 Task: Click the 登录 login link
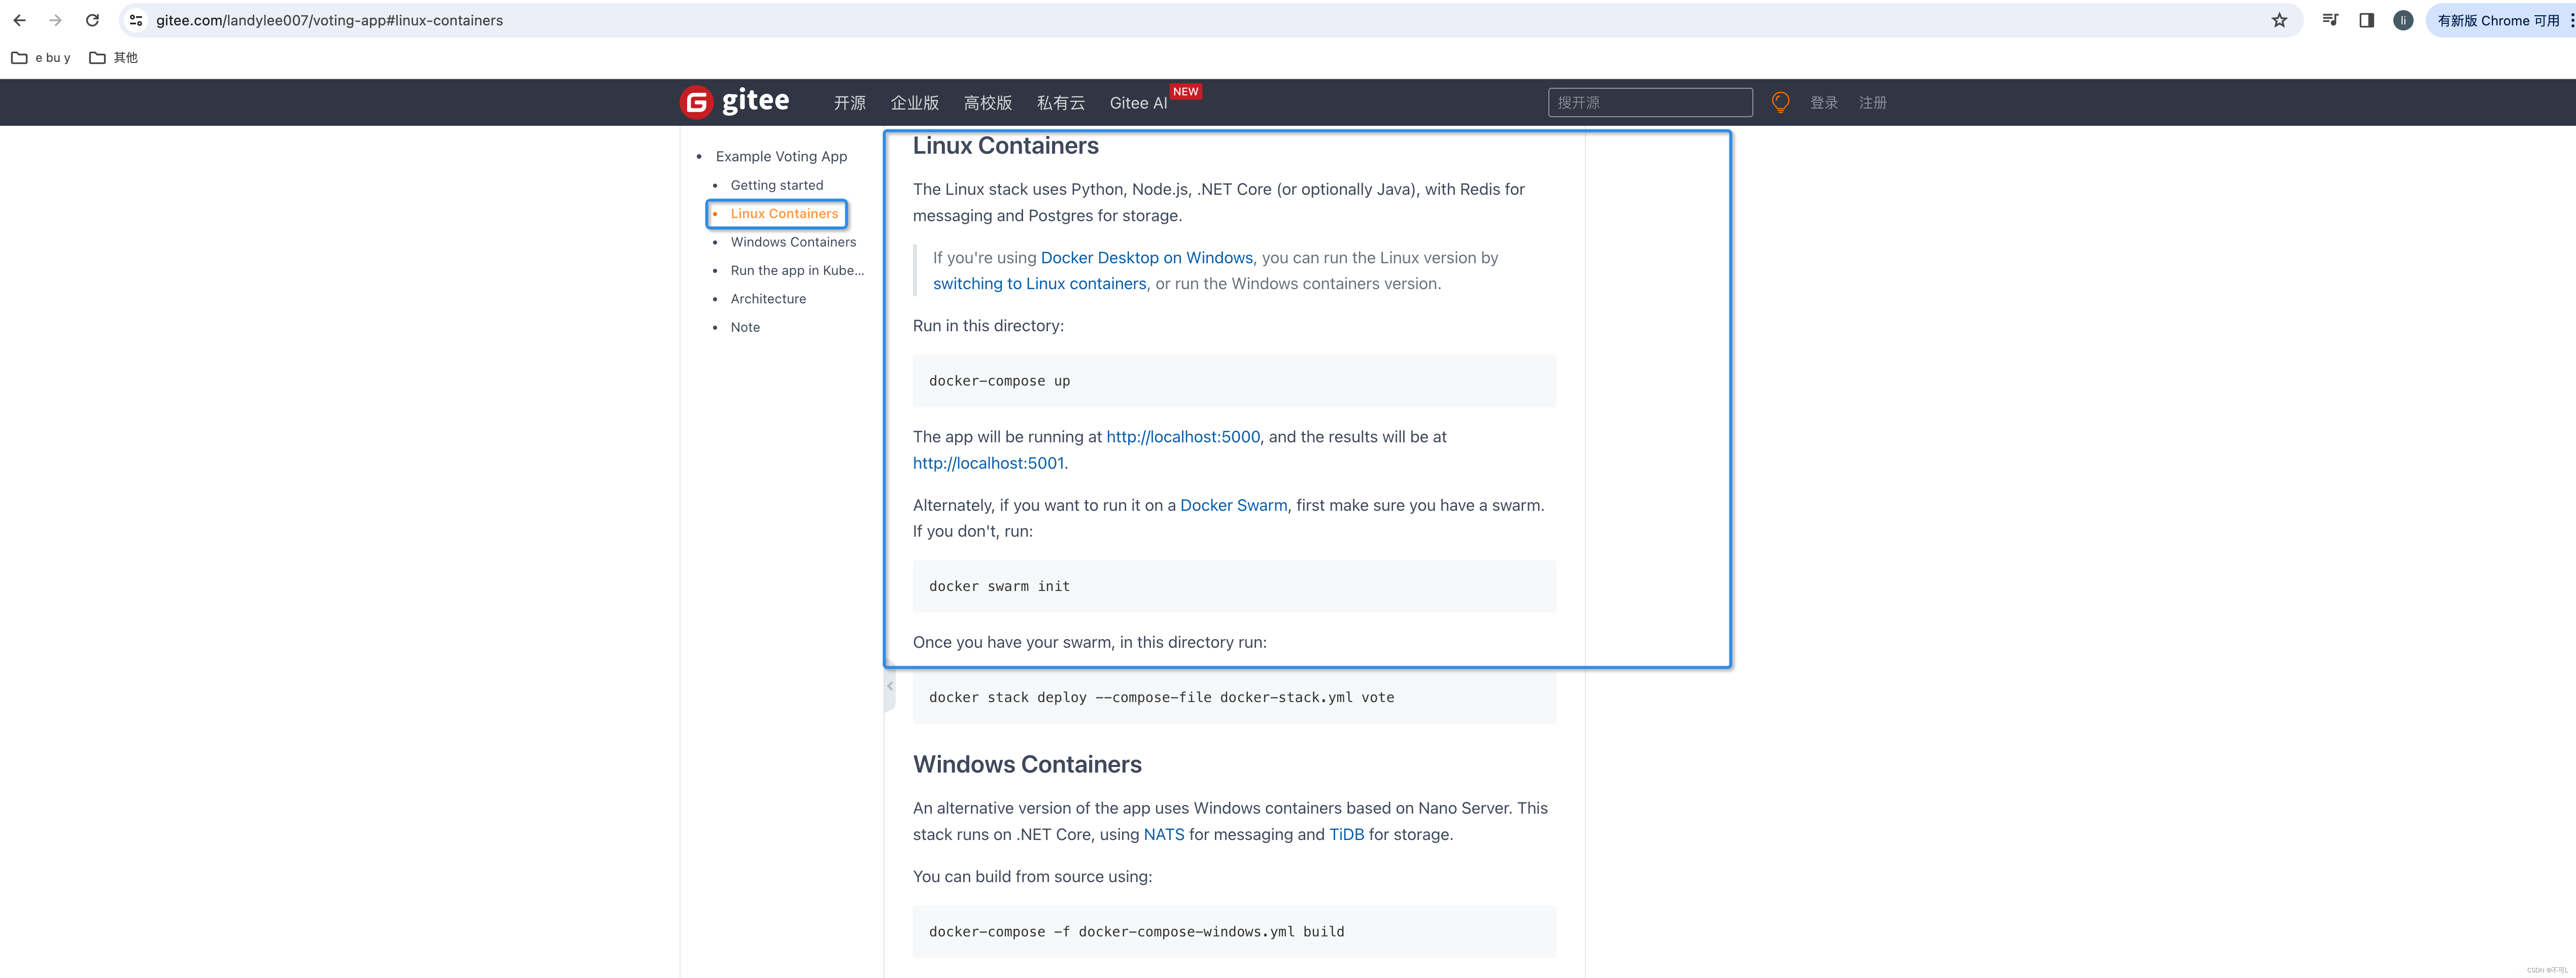click(1823, 103)
